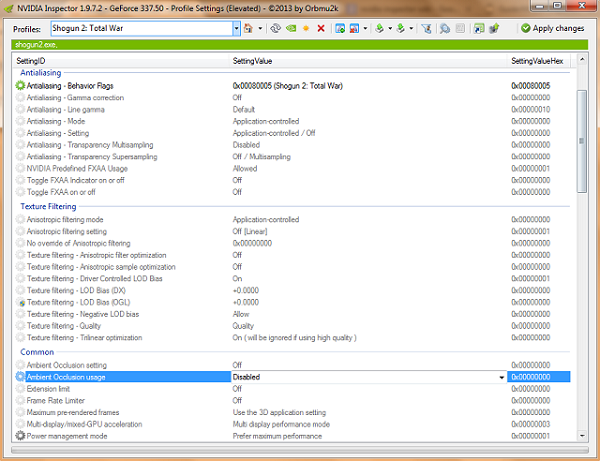Toggle the funnel filter icon in the toolbar

[426, 28]
